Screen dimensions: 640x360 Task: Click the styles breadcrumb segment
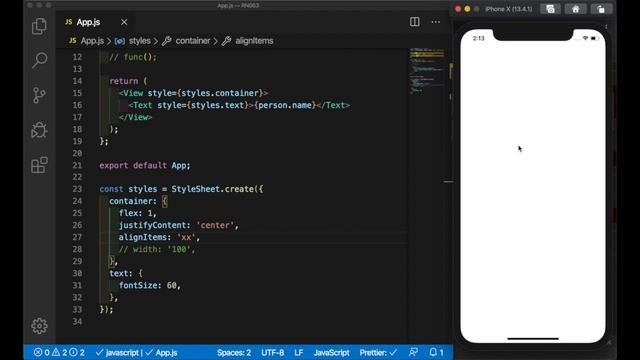tap(140, 41)
